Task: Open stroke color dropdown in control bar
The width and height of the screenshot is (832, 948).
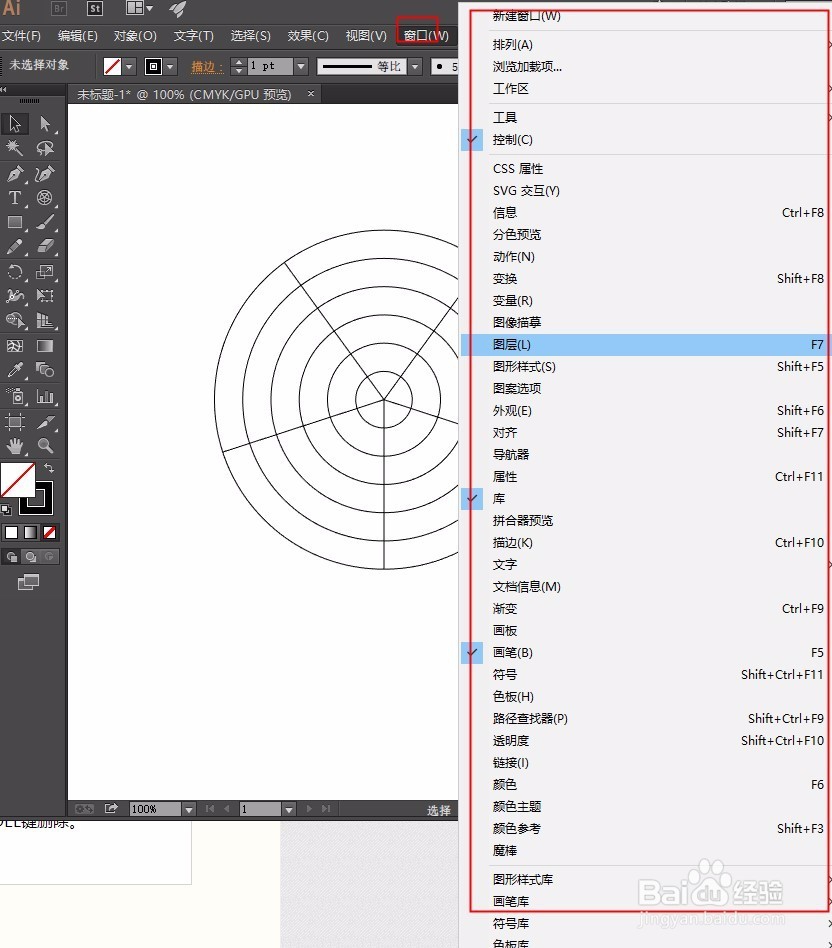Action: [171, 67]
